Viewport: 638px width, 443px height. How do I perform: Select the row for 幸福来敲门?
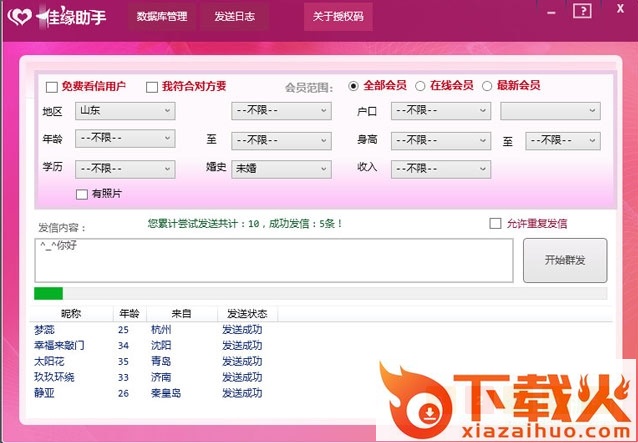pyautogui.click(x=321, y=345)
